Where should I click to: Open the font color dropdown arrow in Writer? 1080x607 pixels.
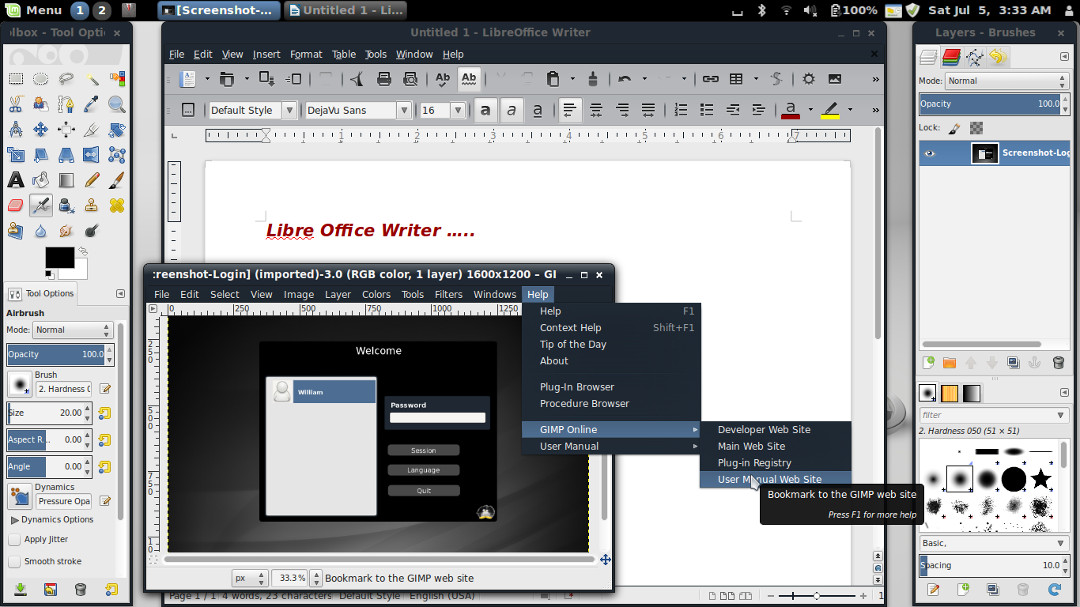(811, 110)
